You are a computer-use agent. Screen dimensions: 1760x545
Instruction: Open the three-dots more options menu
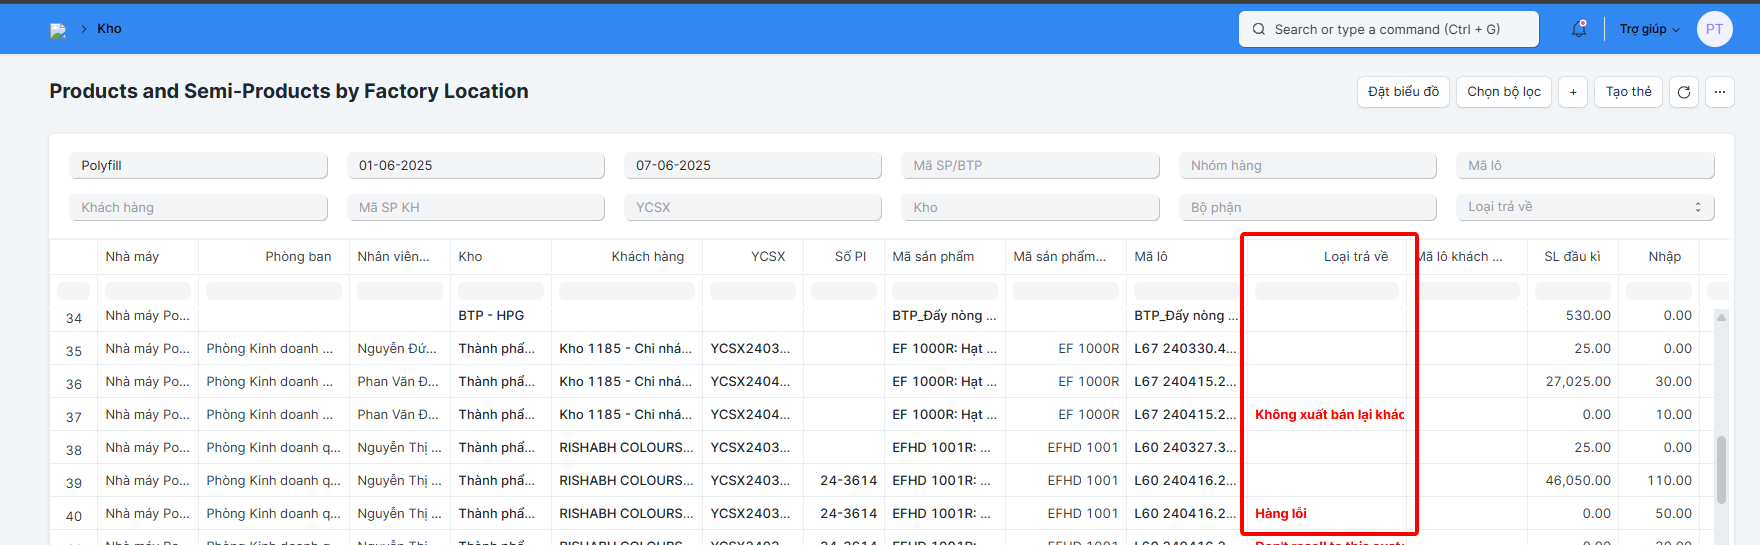pyautogui.click(x=1720, y=92)
